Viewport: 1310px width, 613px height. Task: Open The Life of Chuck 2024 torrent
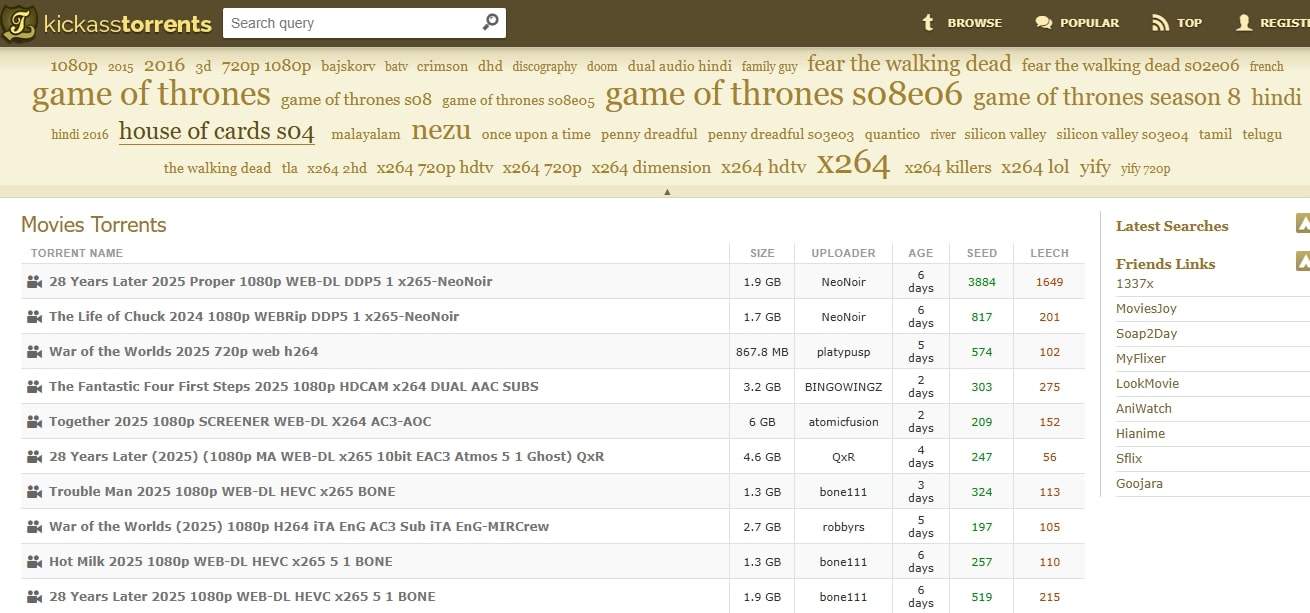[254, 317]
